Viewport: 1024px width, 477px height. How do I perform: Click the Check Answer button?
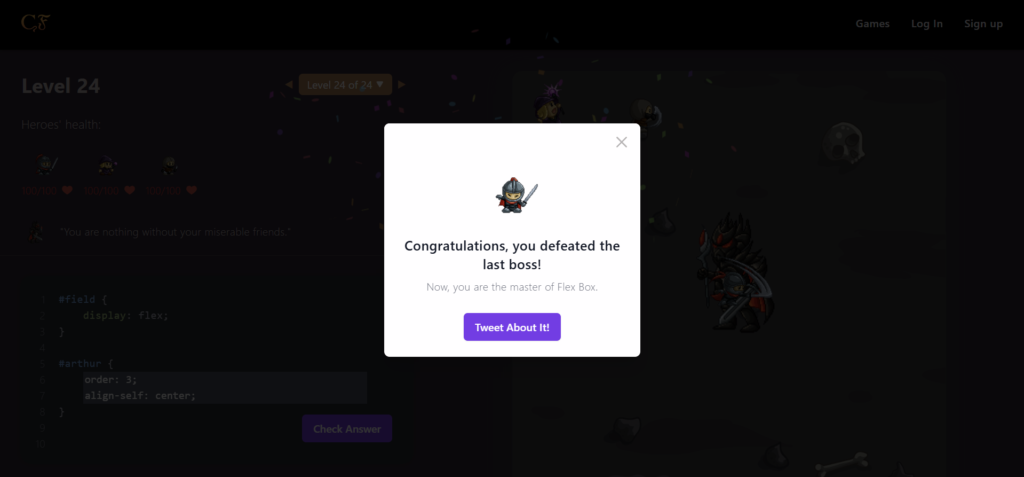coord(347,429)
